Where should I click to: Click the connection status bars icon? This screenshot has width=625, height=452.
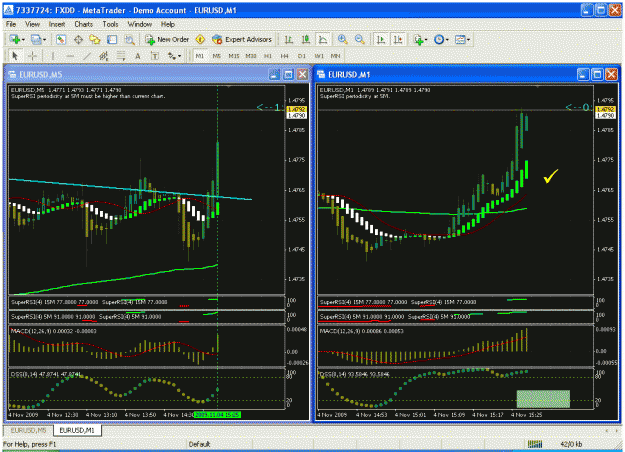pos(535,444)
